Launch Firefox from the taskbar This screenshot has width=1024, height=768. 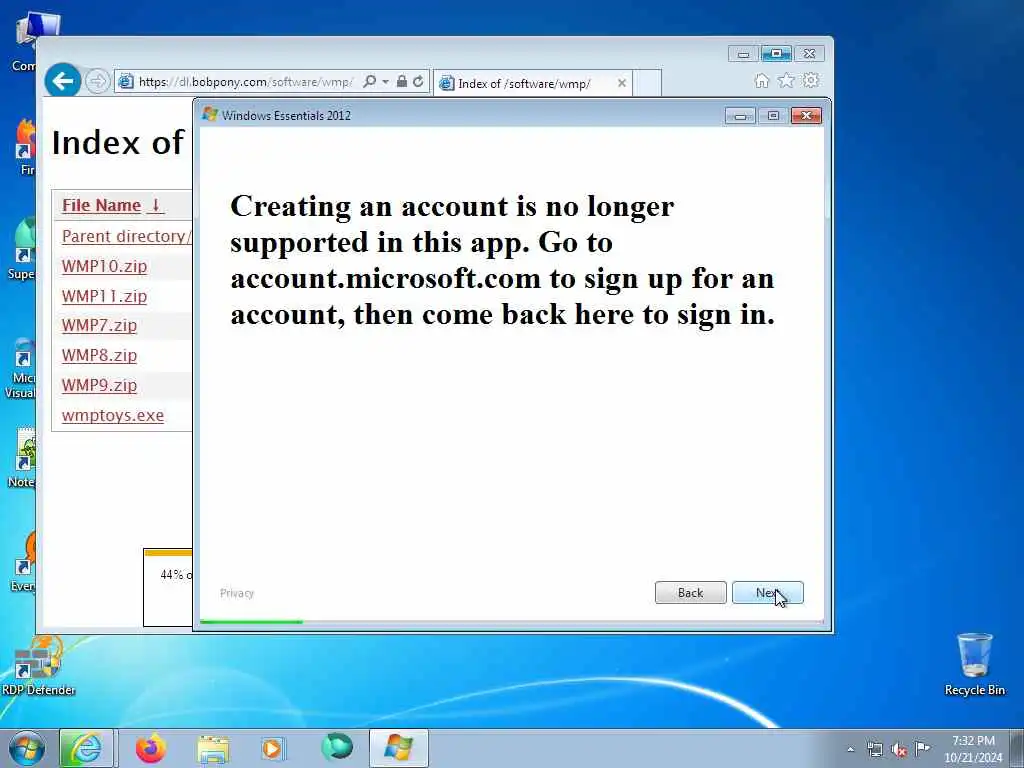pos(151,748)
